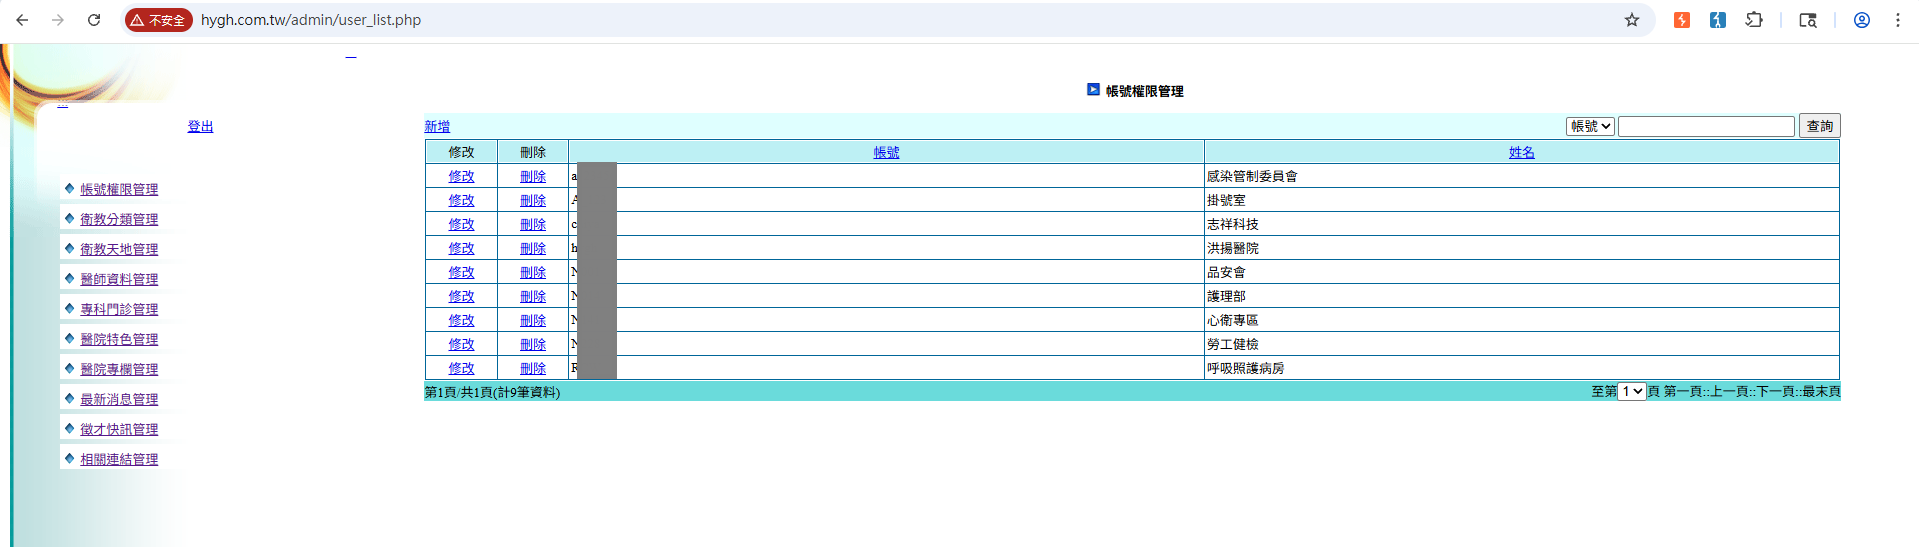Sort by the 姓名 column header
Viewport: 1919px width, 547px height.
(x=1521, y=152)
